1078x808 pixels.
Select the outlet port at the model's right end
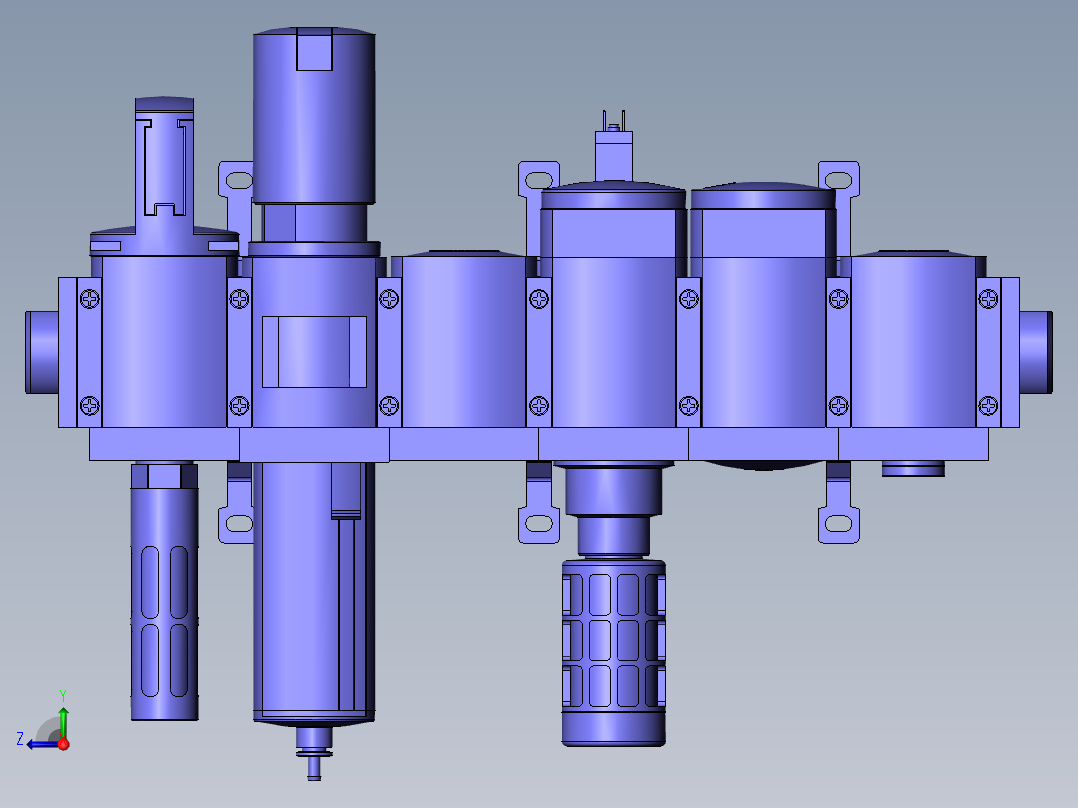click(1036, 352)
